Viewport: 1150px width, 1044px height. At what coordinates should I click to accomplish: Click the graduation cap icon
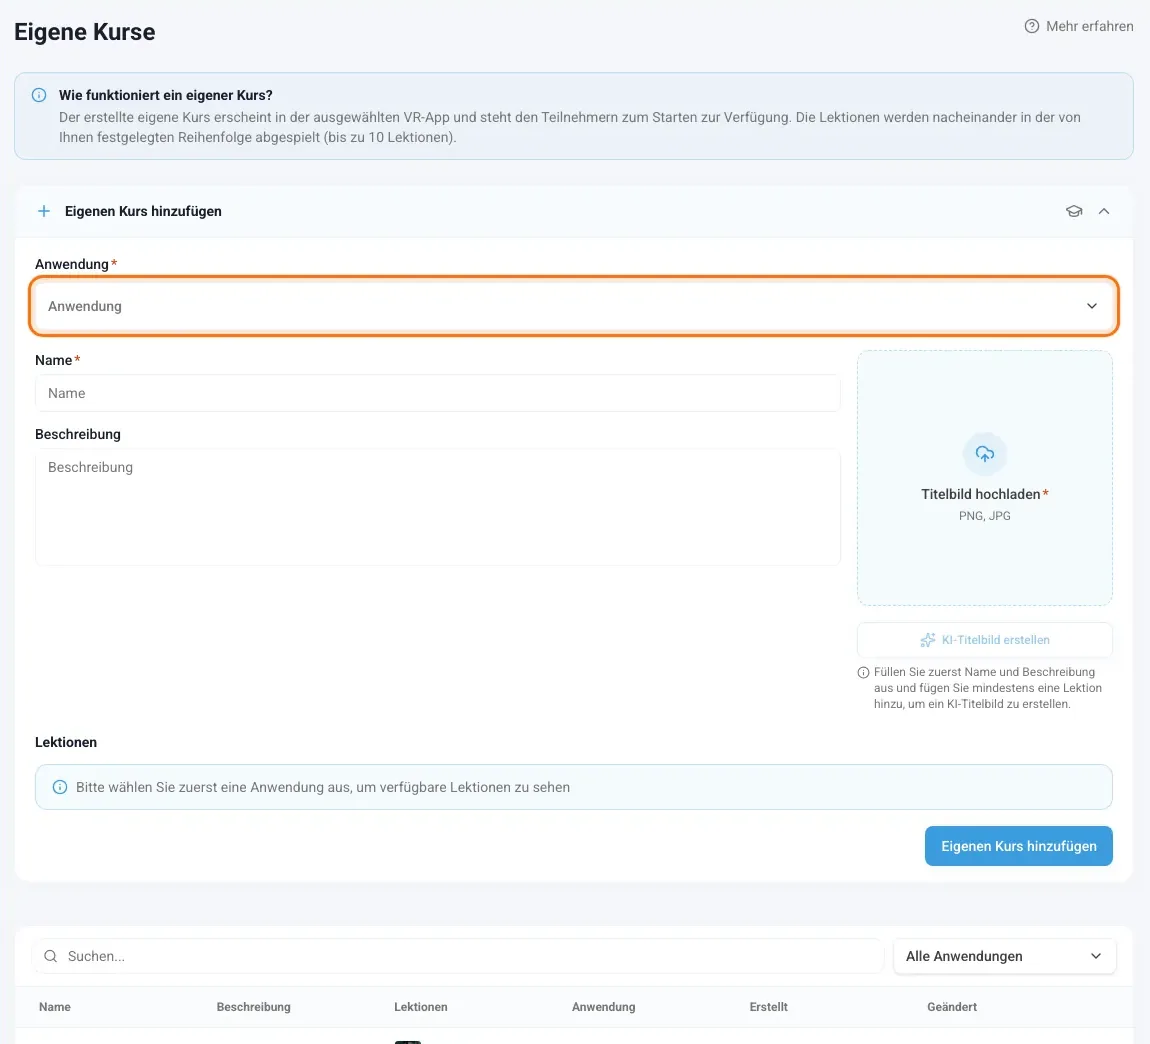1074,211
